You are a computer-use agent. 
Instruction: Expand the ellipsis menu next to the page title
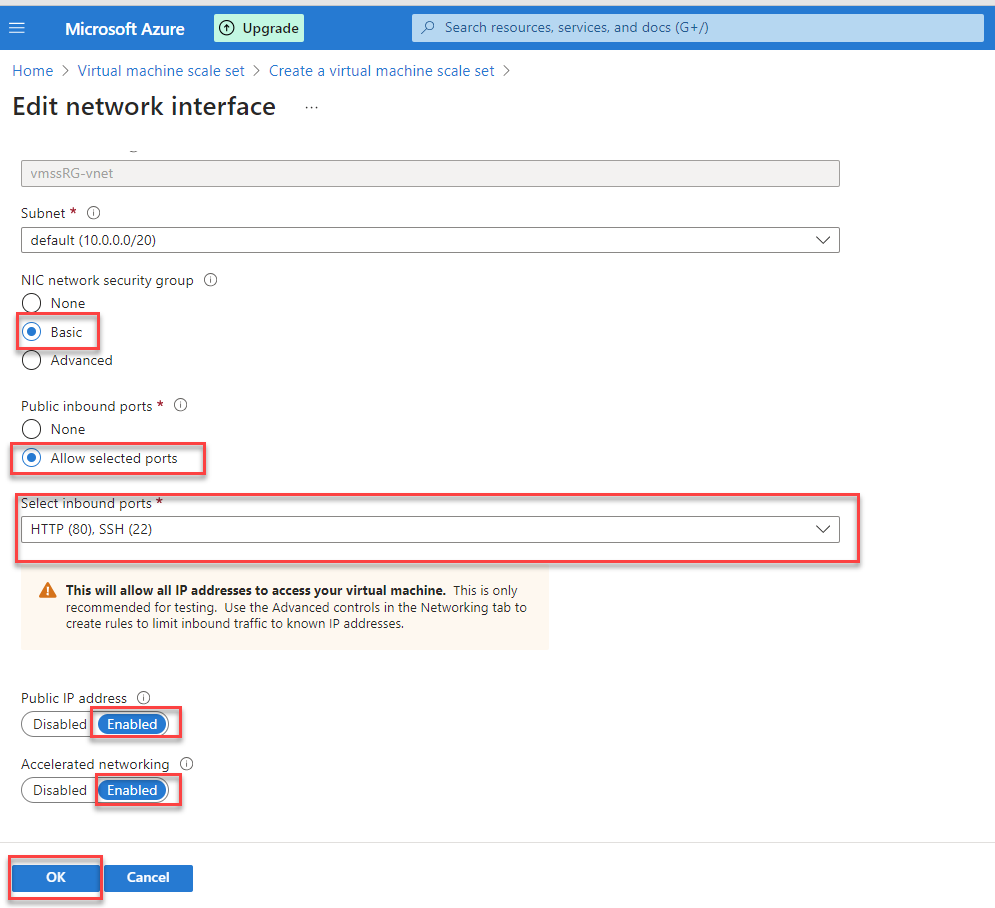(311, 106)
